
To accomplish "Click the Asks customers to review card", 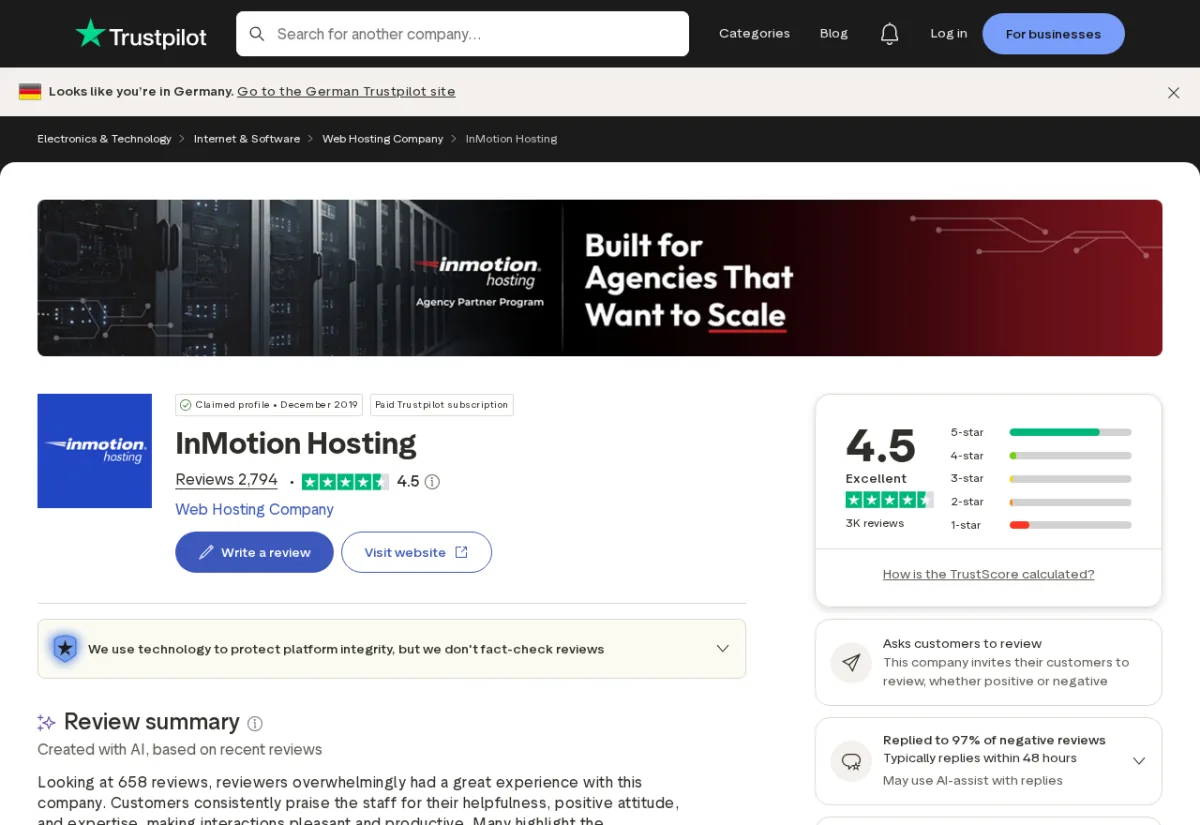I will [x=988, y=663].
